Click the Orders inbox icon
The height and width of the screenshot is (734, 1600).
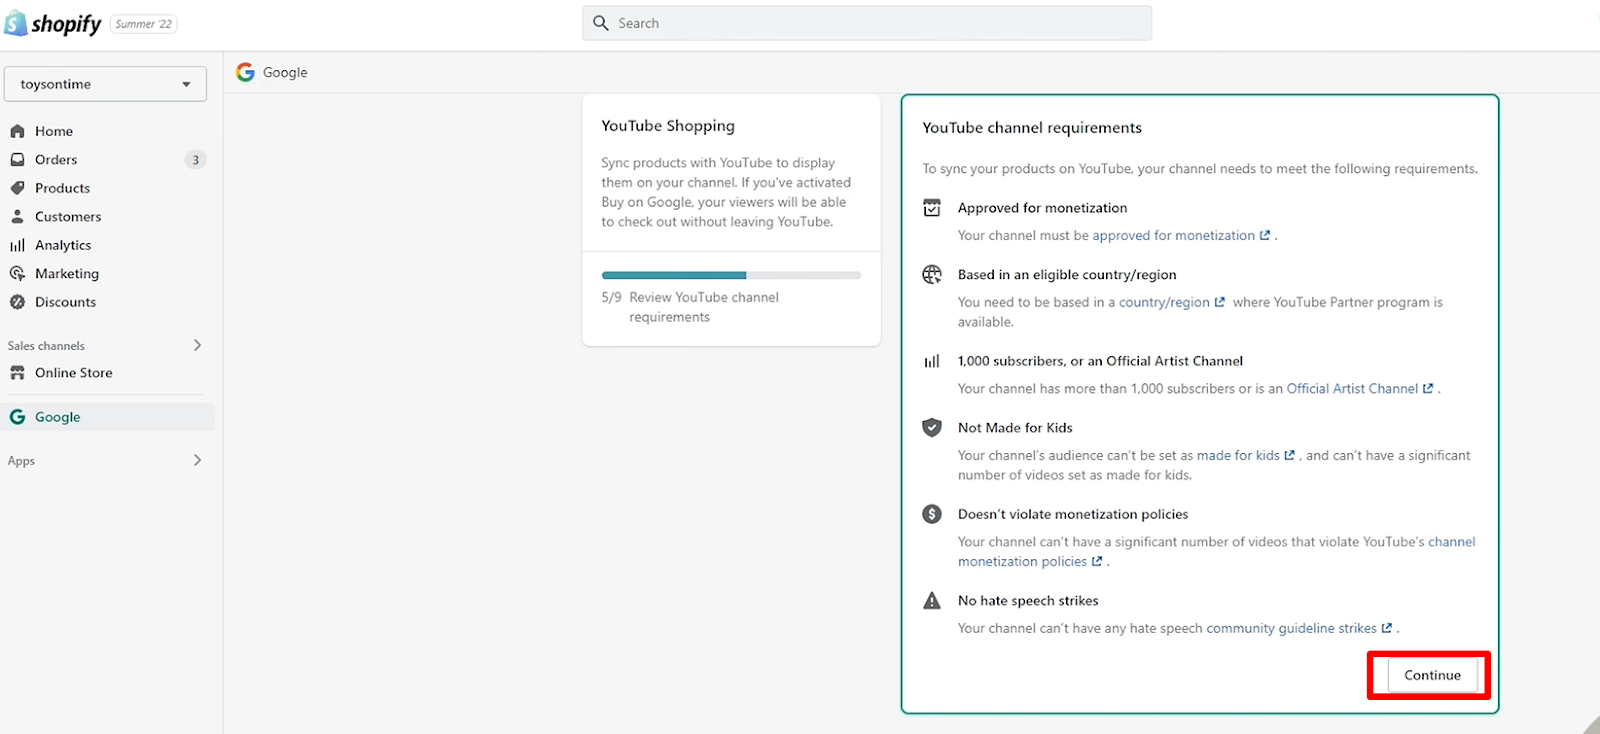point(17,160)
